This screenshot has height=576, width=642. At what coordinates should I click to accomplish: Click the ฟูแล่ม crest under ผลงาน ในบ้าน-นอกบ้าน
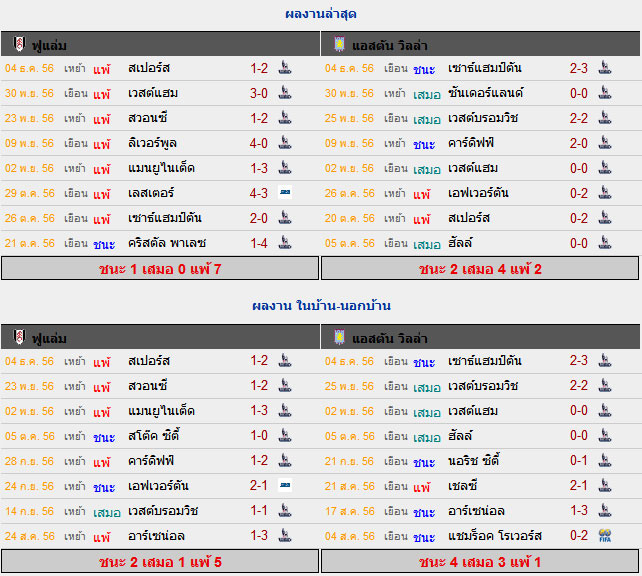pyautogui.click(x=19, y=337)
